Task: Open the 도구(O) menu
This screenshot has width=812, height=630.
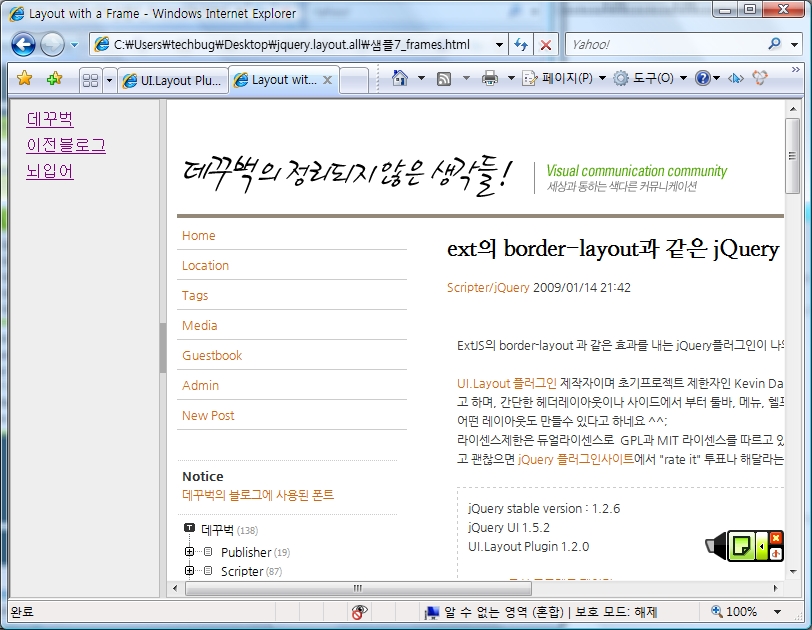Action: (x=650, y=78)
